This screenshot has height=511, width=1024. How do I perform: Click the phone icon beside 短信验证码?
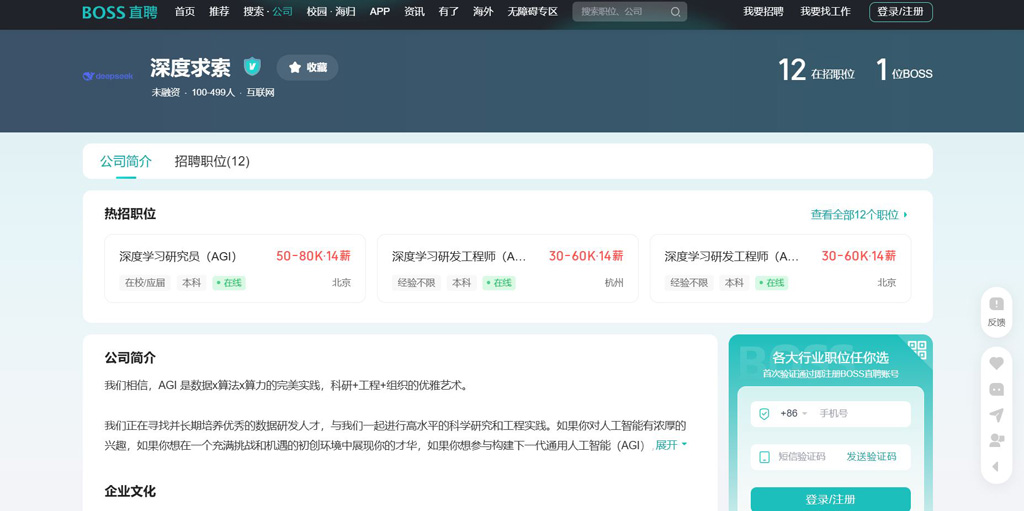tap(764, 457)
